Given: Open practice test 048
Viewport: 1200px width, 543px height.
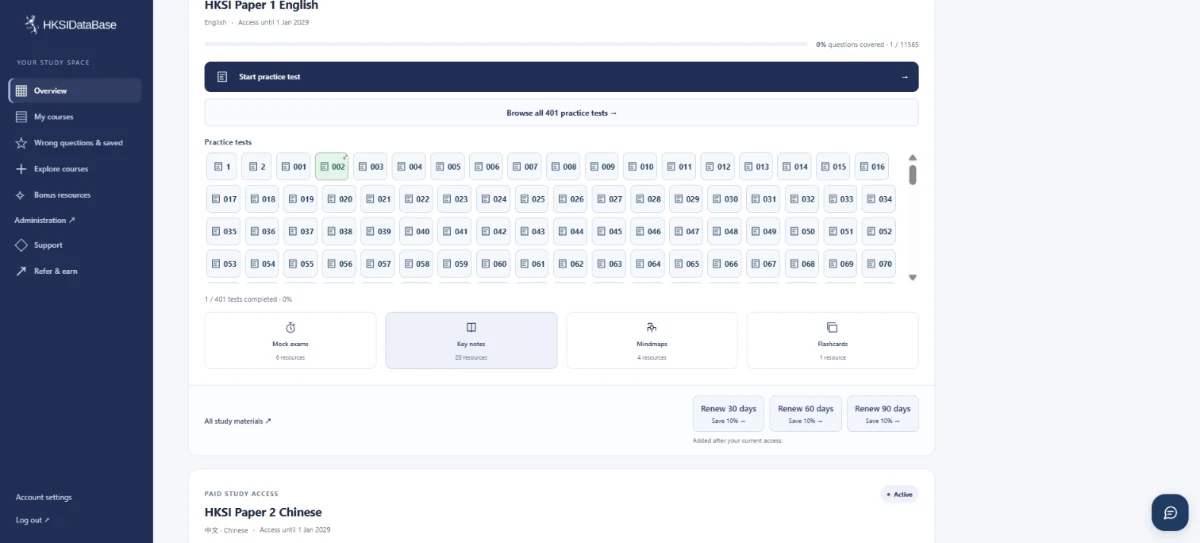Looking at the screenshot, I should (724, 231).
